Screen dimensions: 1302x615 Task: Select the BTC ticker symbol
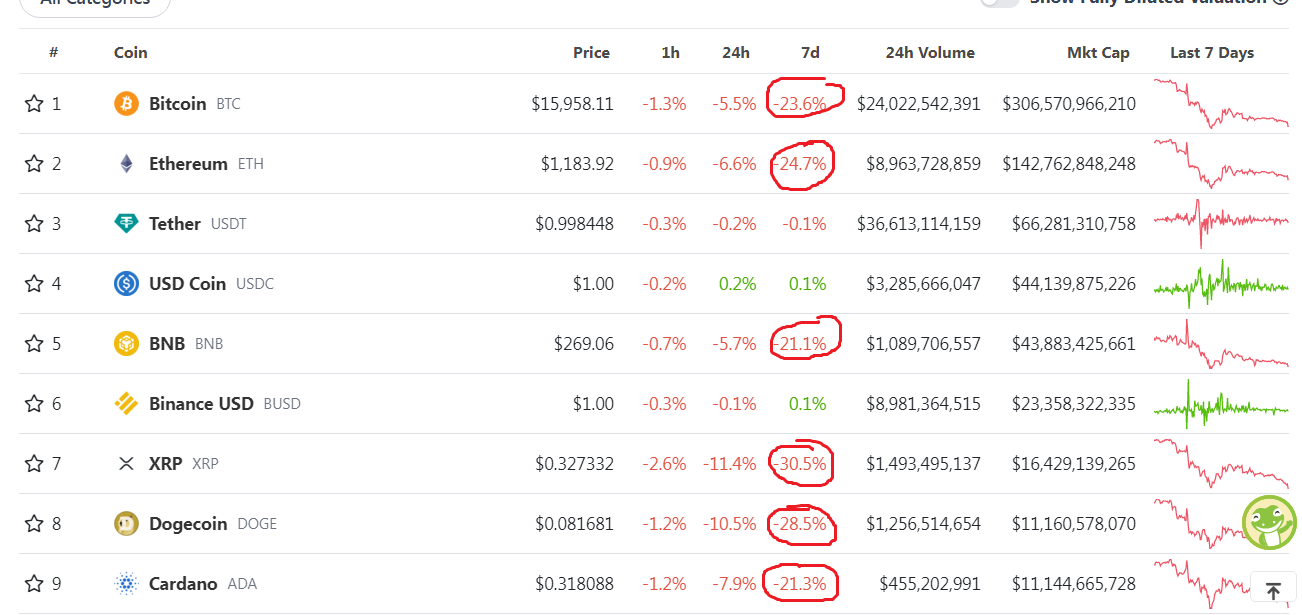(x=228, y=104)
